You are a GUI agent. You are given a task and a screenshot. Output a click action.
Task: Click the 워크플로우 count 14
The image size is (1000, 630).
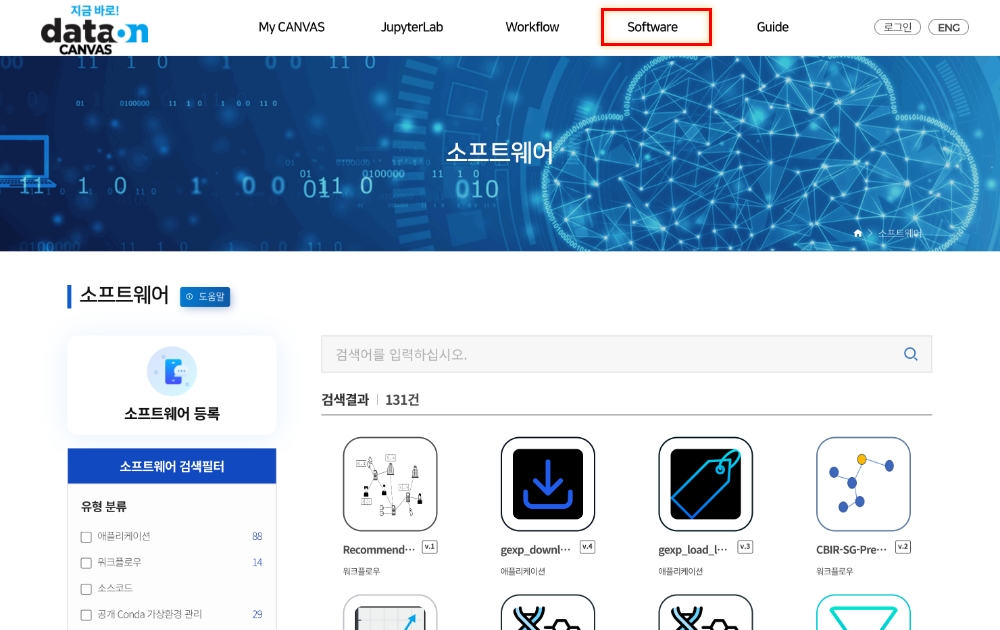click(257, 562)
